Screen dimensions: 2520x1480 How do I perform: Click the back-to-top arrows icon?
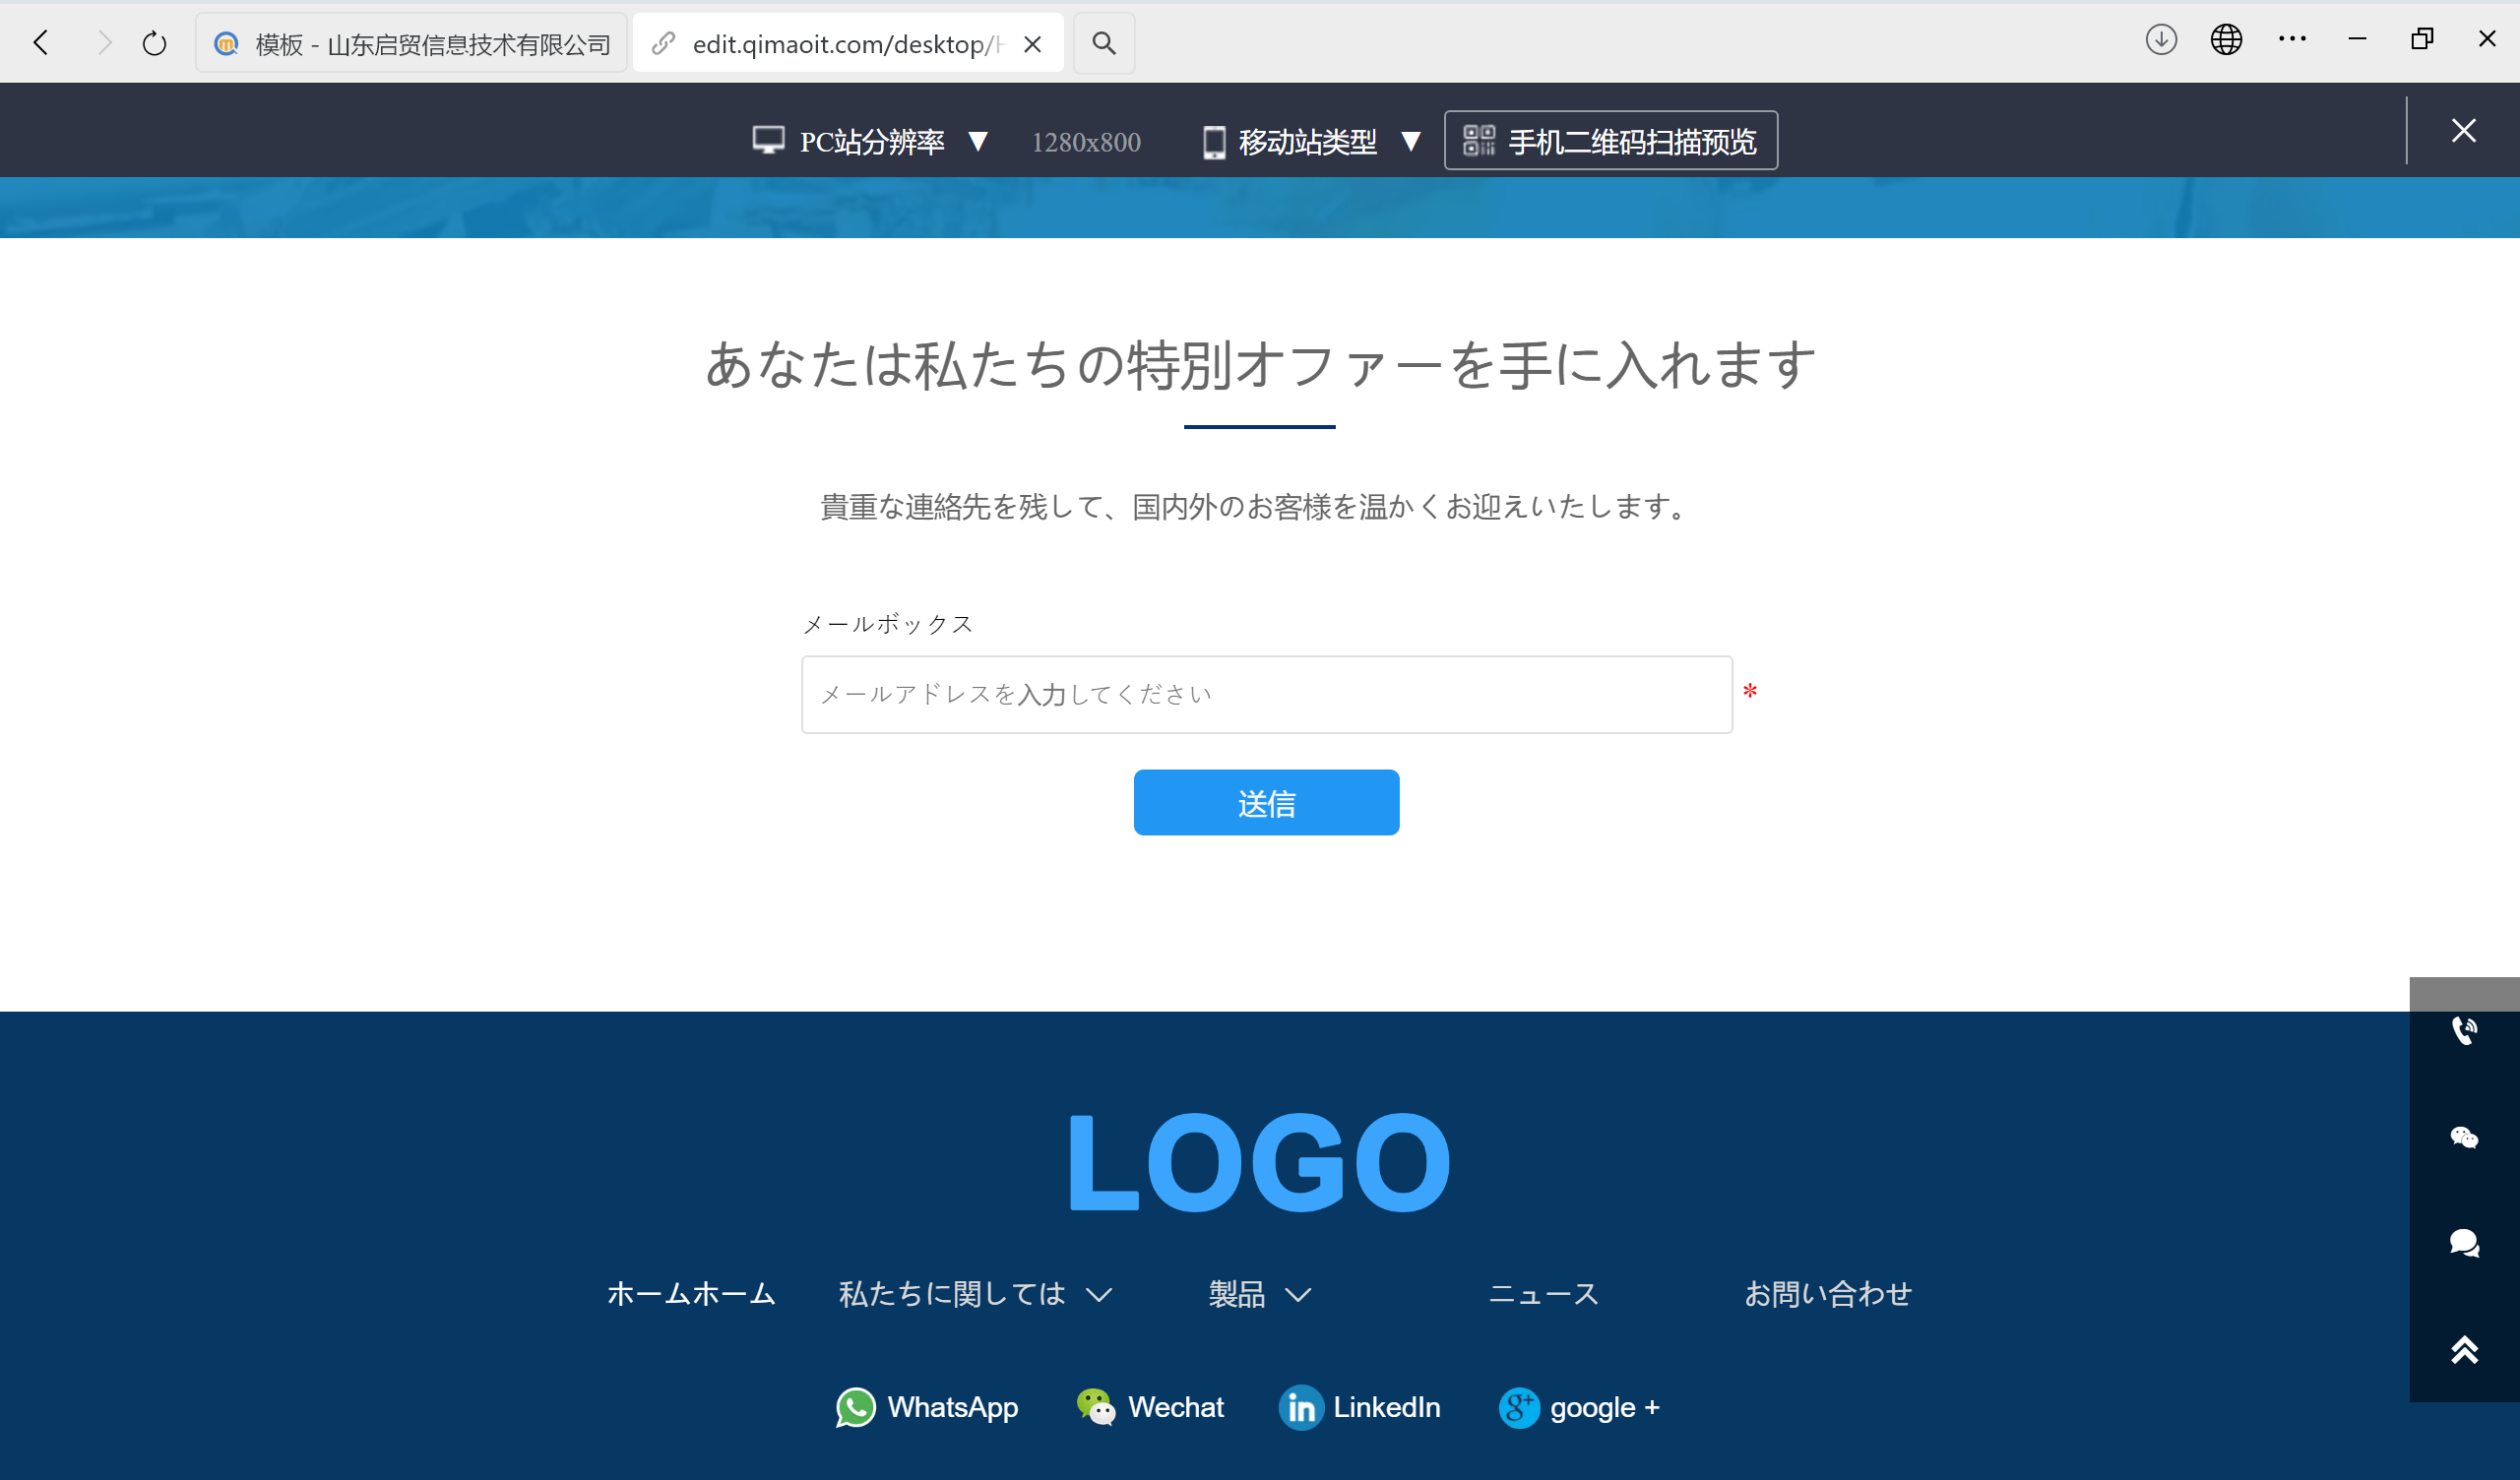tap(2465, 1350)
